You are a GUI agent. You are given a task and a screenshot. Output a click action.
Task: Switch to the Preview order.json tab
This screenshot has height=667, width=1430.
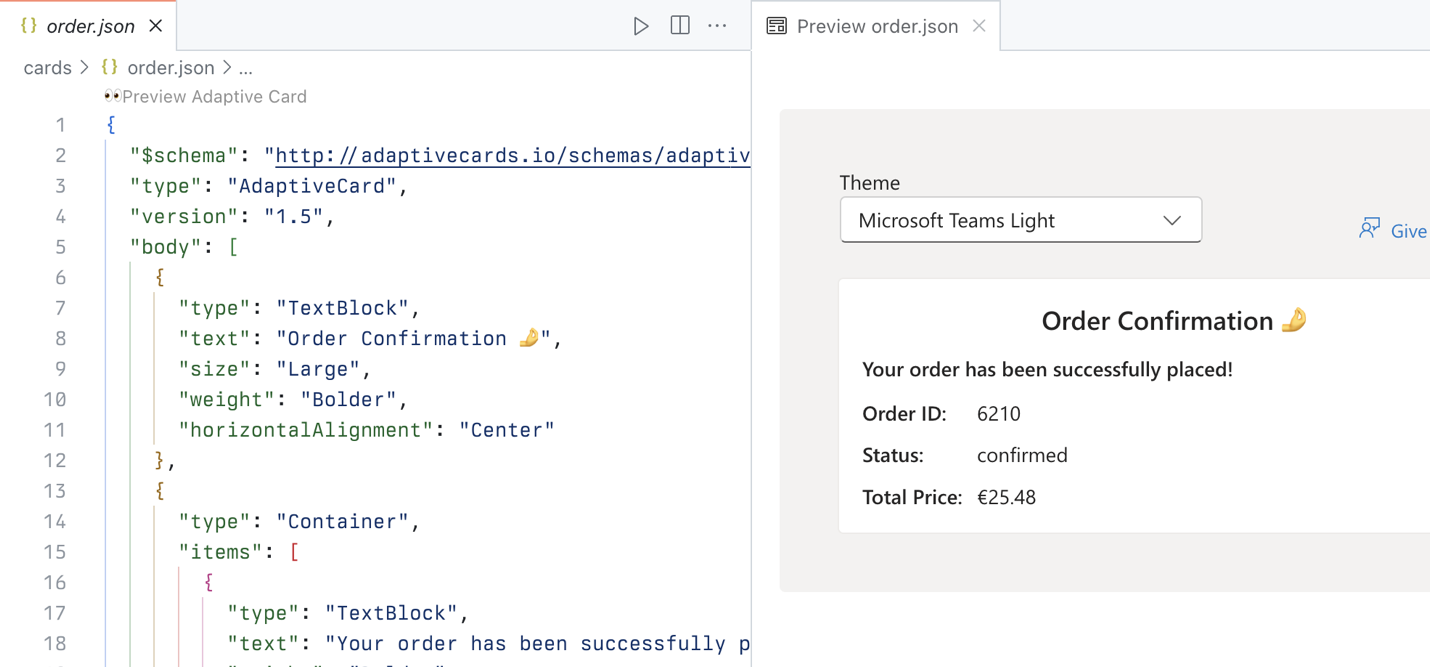tap(876, 26)
